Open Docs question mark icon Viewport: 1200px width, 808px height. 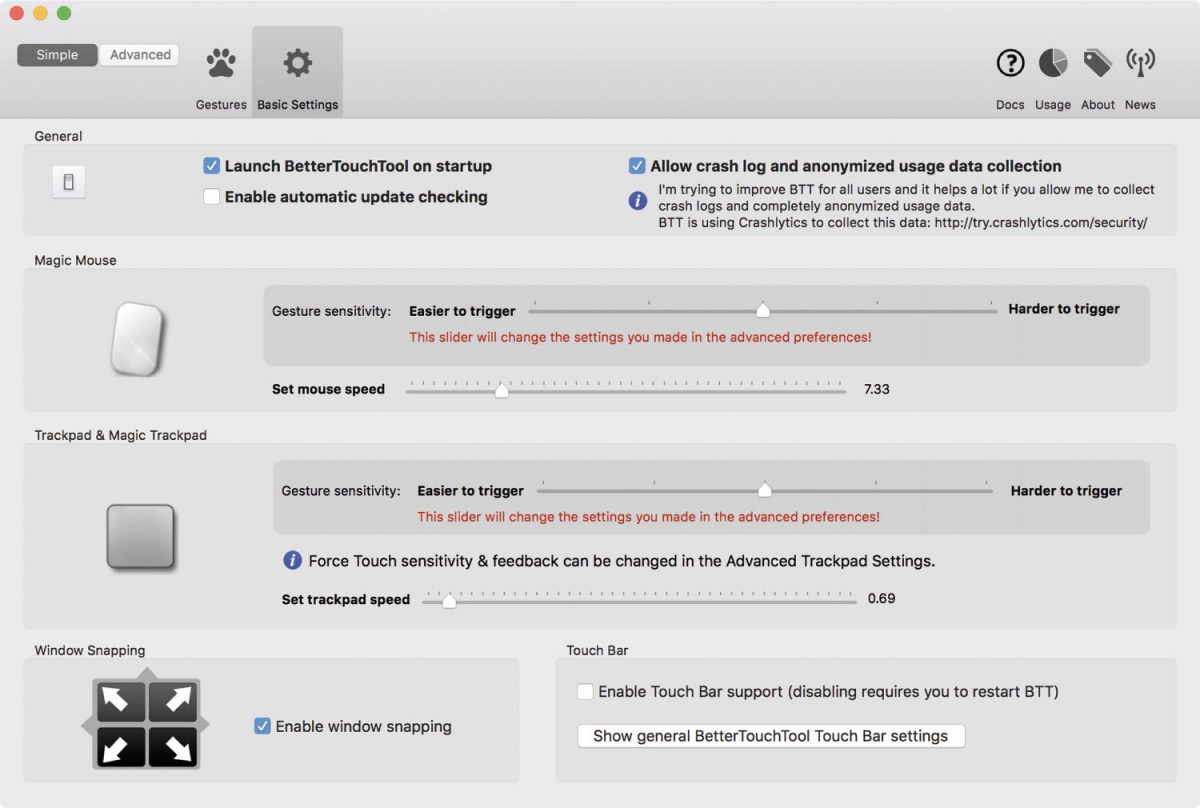click(x=1010, y=63)
